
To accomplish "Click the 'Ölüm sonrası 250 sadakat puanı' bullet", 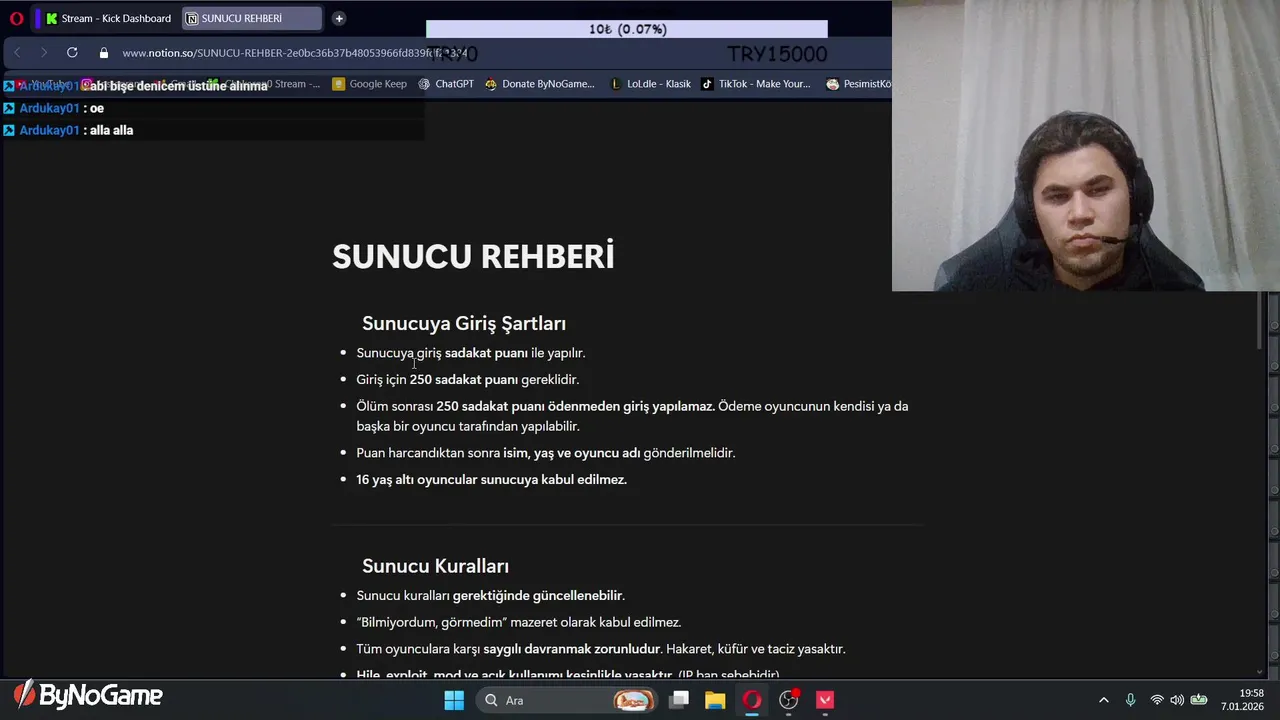I will [632, 416].
